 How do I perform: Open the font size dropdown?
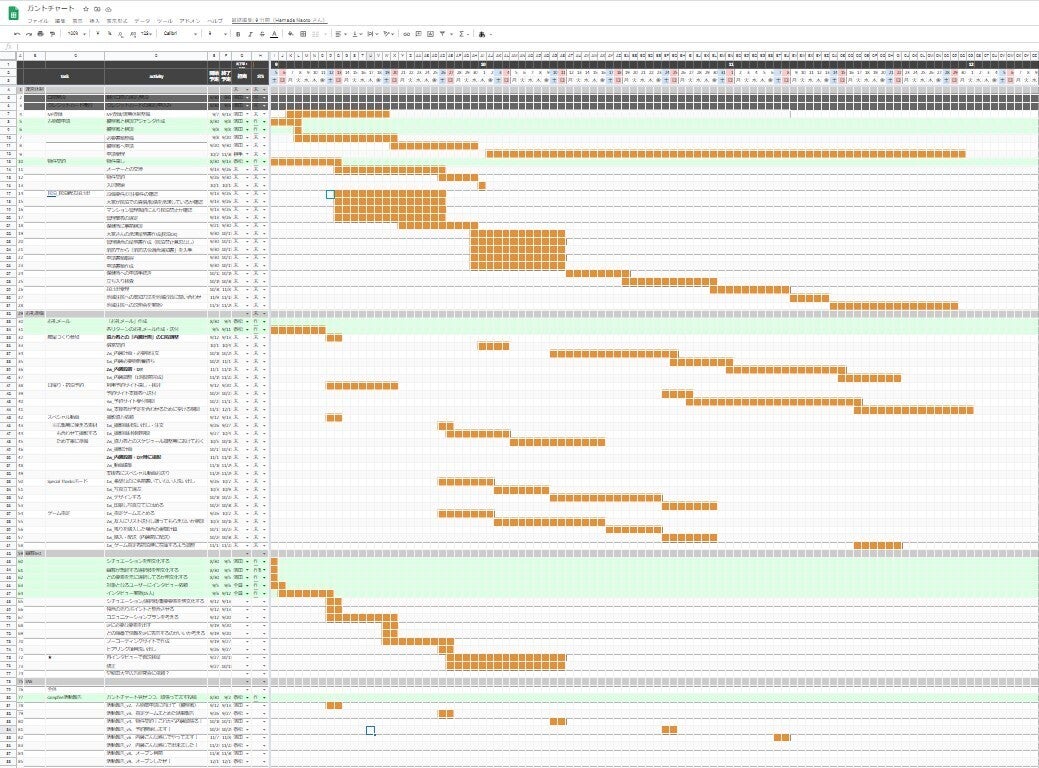point(214,33)
